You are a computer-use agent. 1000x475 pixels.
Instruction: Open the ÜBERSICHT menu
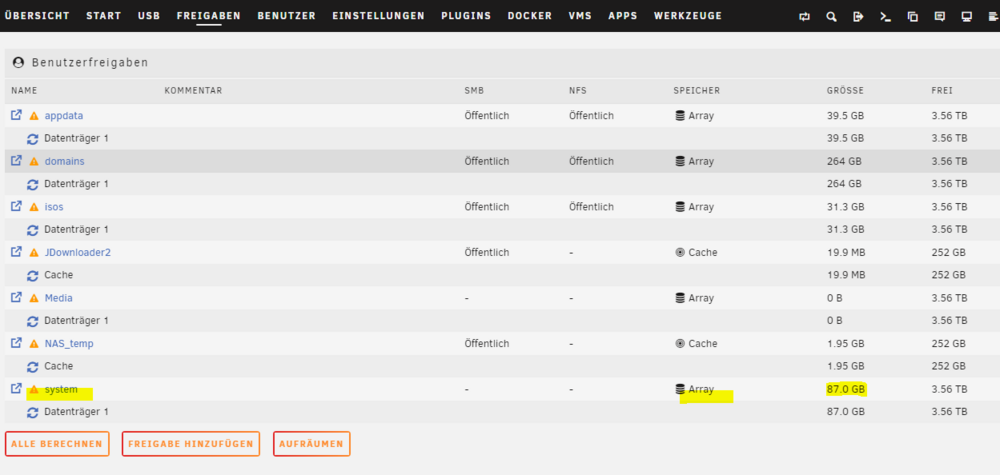(37, 16)
